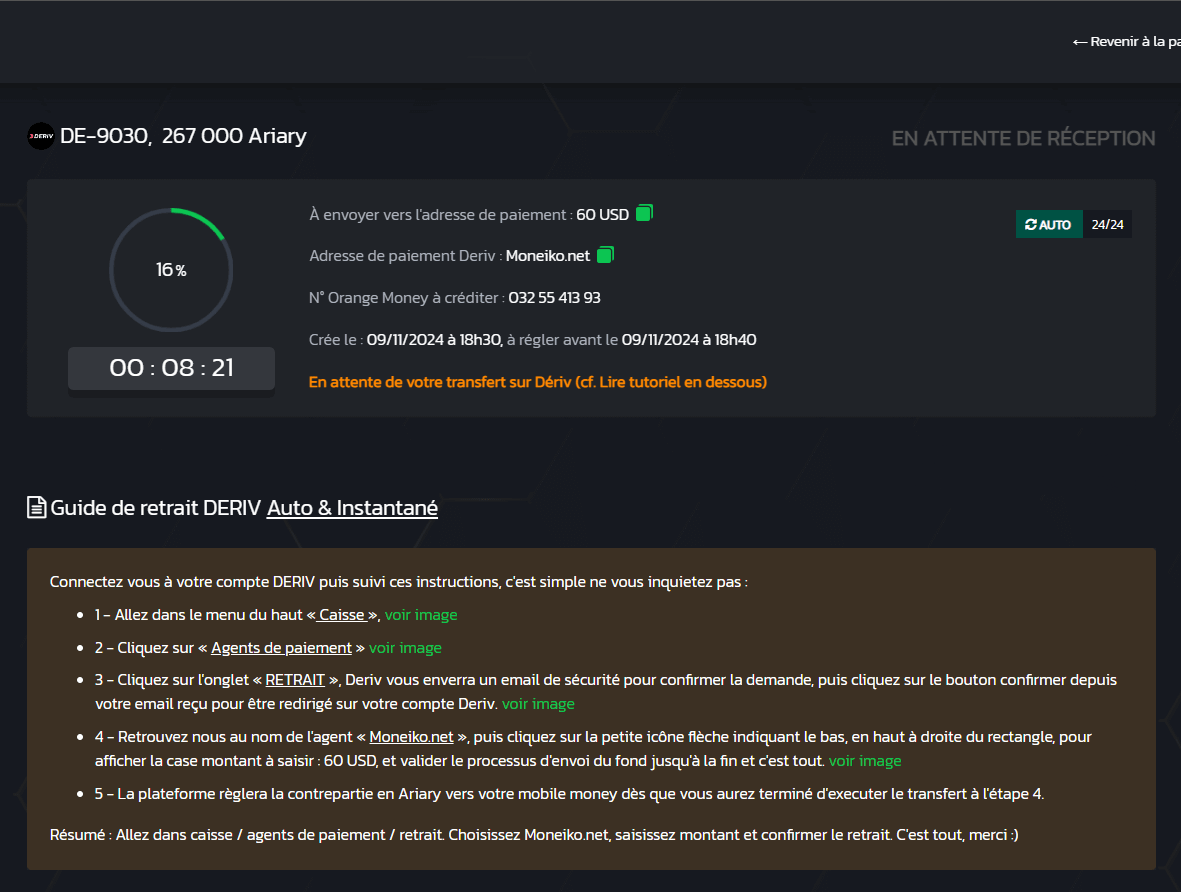Image resolution: width=1181 pixels, height=892 pixels.
Task: Click the Agents de paiement link
Action: [281, 648]
